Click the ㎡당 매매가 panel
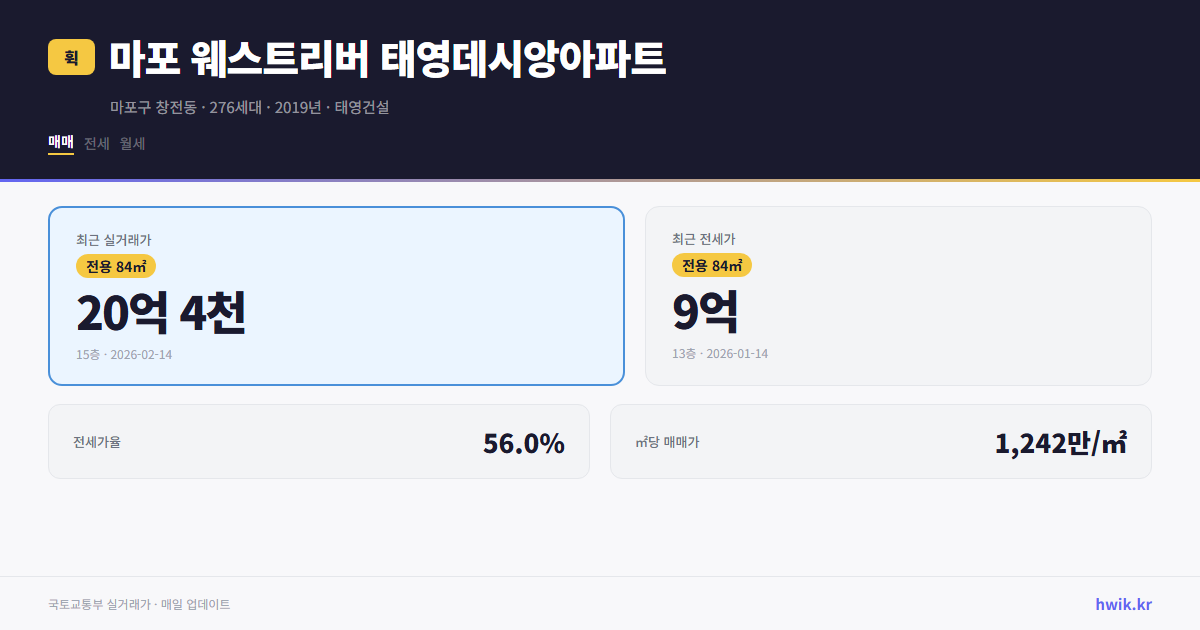 (x=880, y=441)
